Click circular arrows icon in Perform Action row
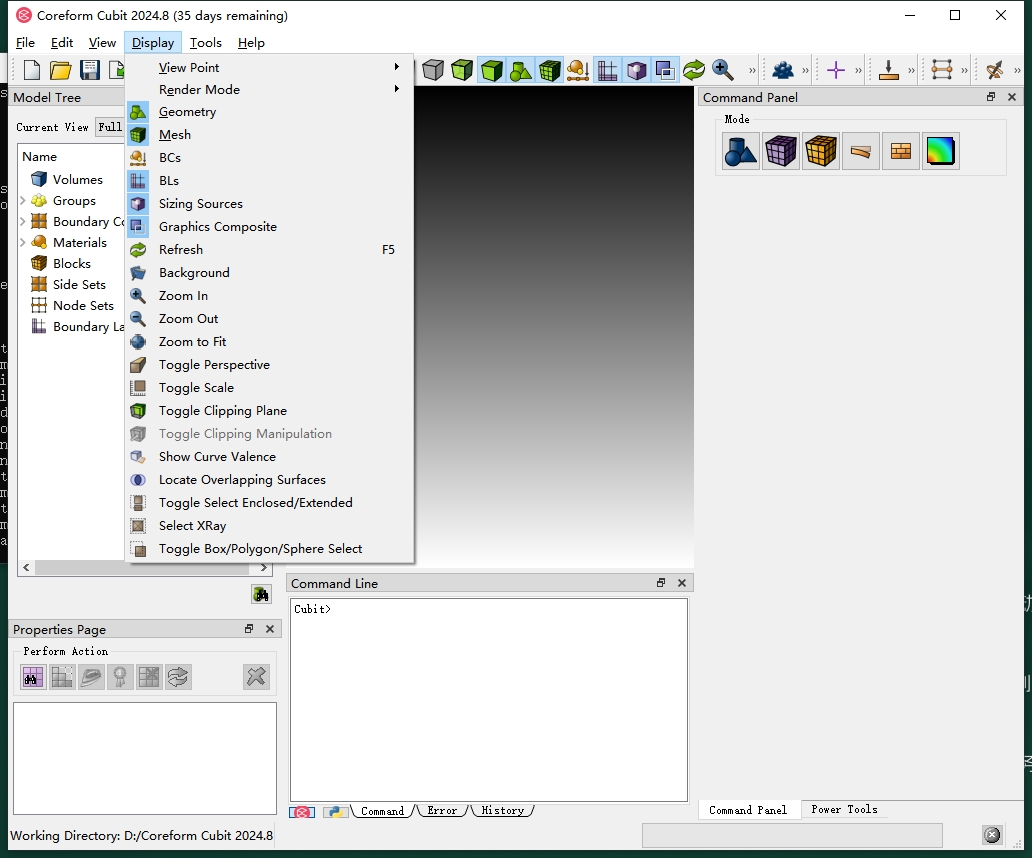Viewport: 1032px width, 858px height. click(x=178, y=676)
